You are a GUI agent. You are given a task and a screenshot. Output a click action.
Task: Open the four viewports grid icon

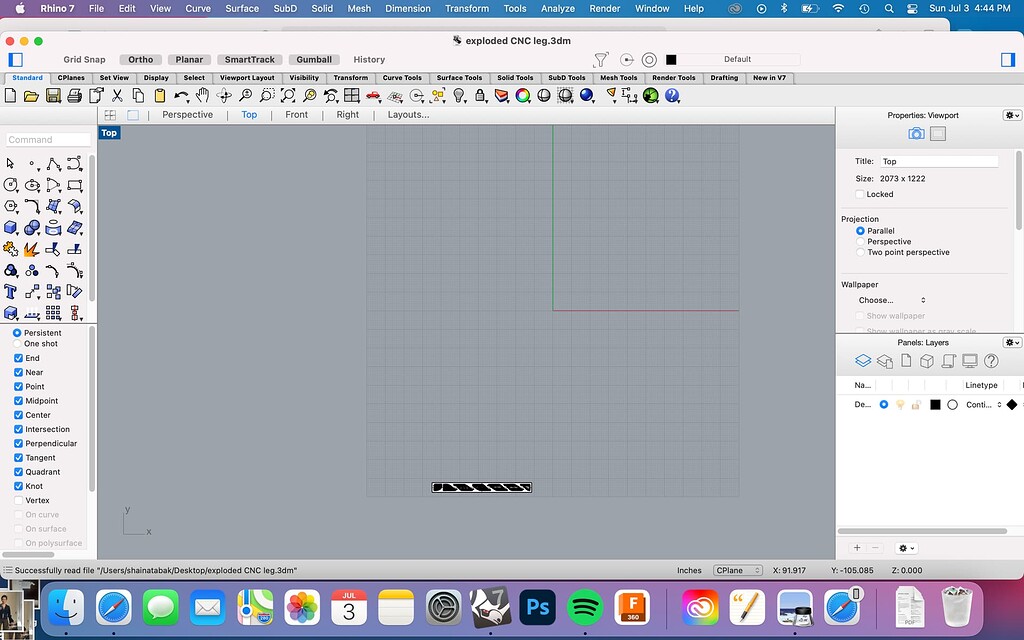click(352, 96)
